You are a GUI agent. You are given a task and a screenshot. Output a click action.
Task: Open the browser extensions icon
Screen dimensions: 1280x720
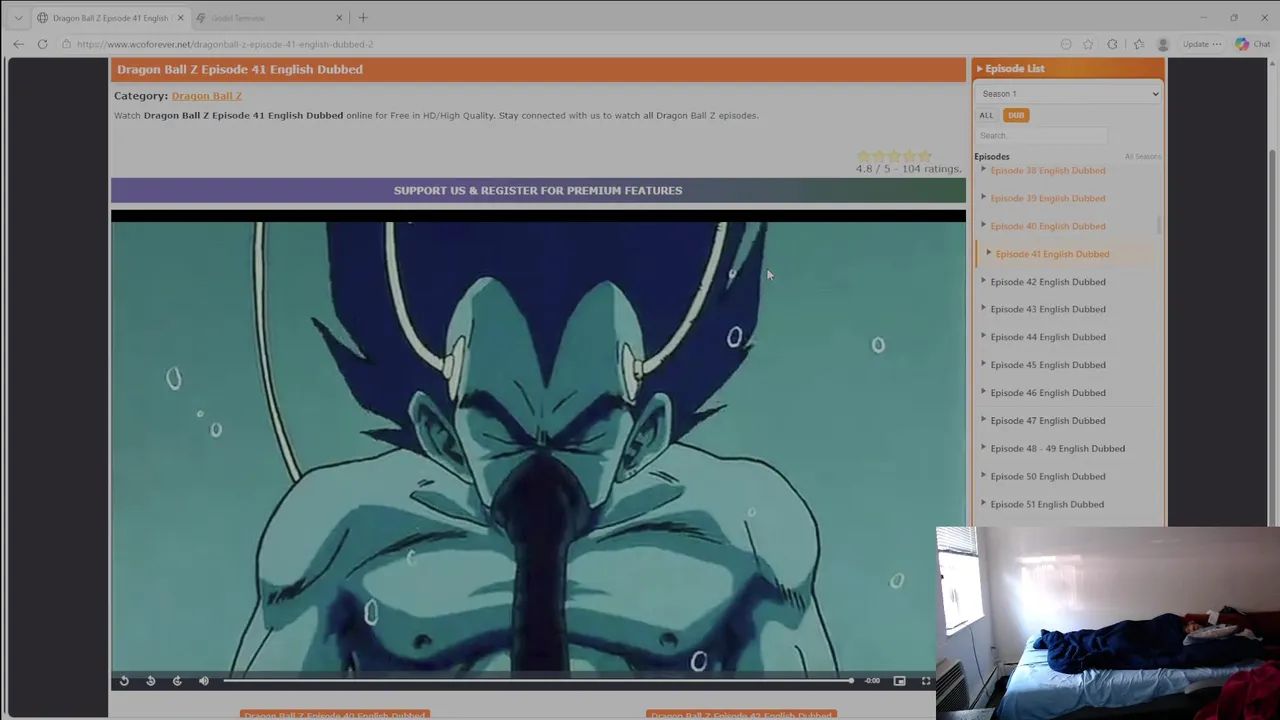[1112, 44]
